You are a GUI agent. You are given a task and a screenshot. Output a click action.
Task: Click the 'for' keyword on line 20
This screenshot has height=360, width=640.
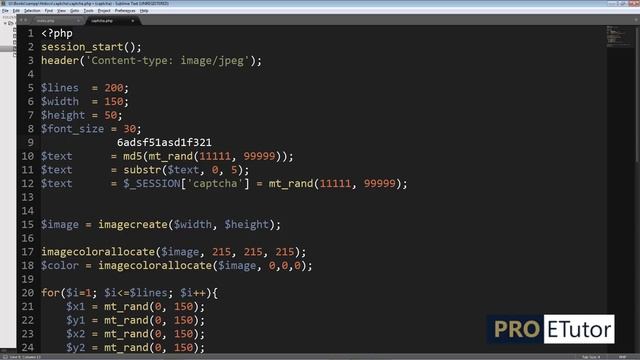point(50,293)
